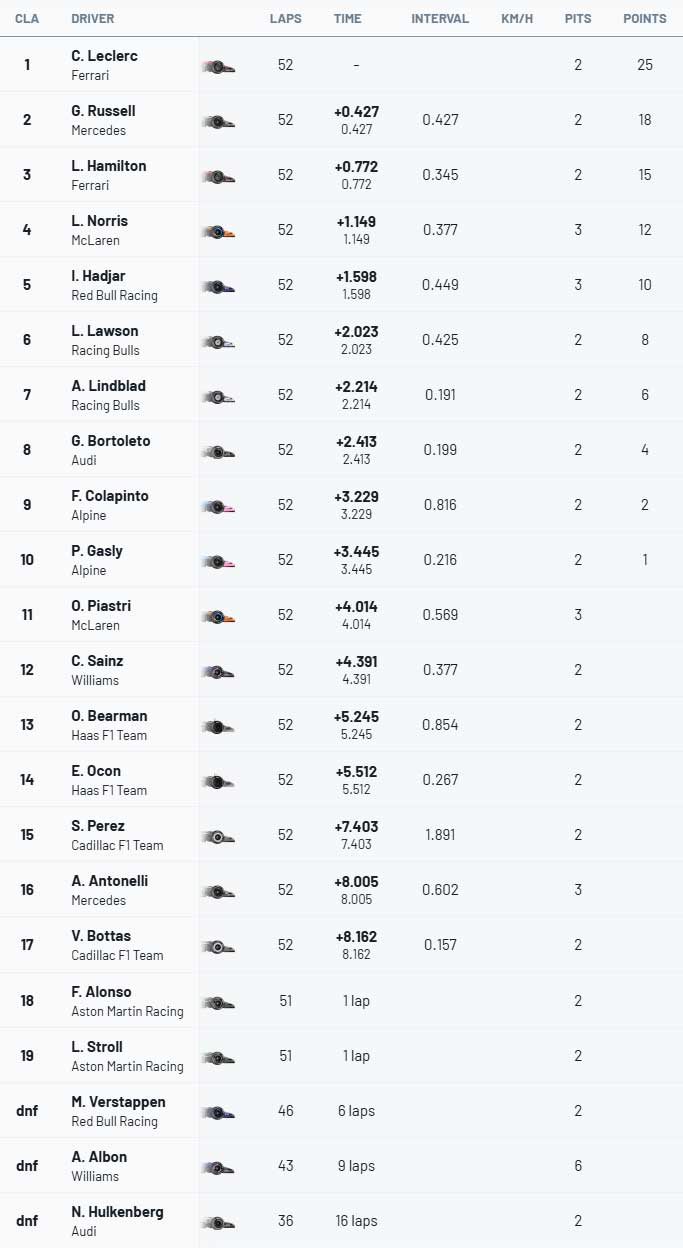683x1248 pixels.
Task: Click the O. Piastri row in position 11
Action: coord(341,615)
